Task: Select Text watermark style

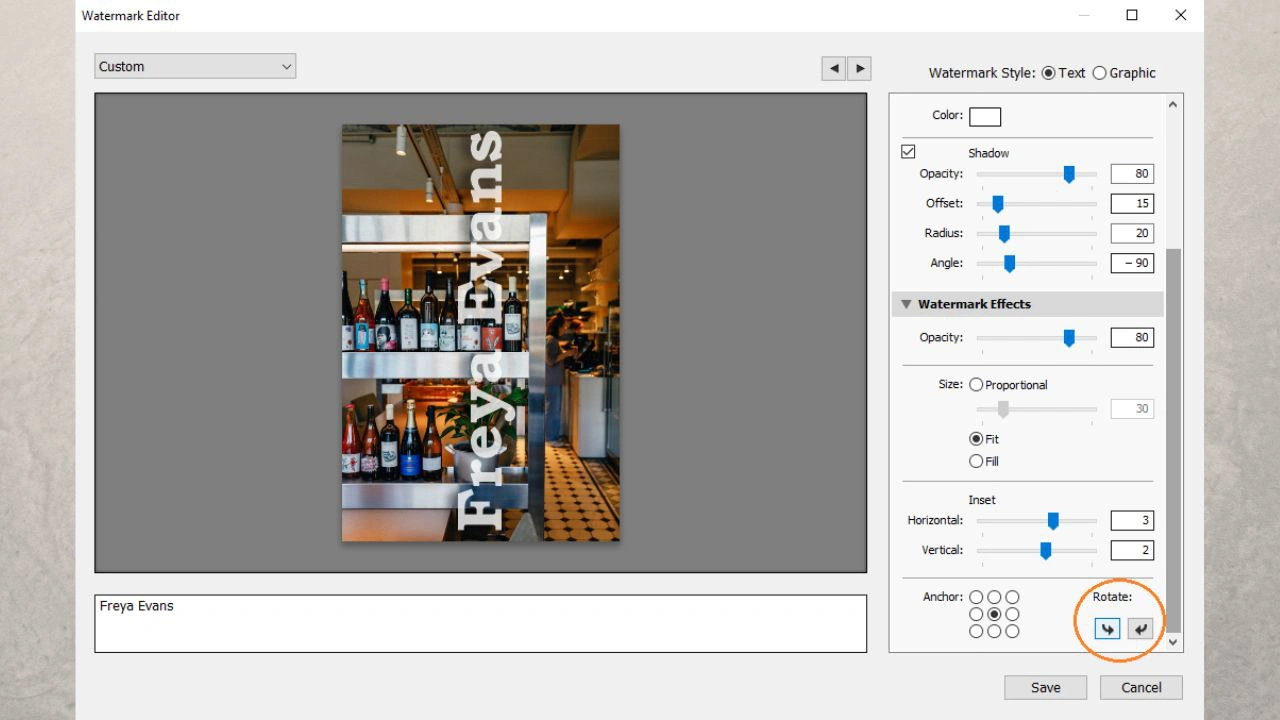Action: (x=1048, y=73)
